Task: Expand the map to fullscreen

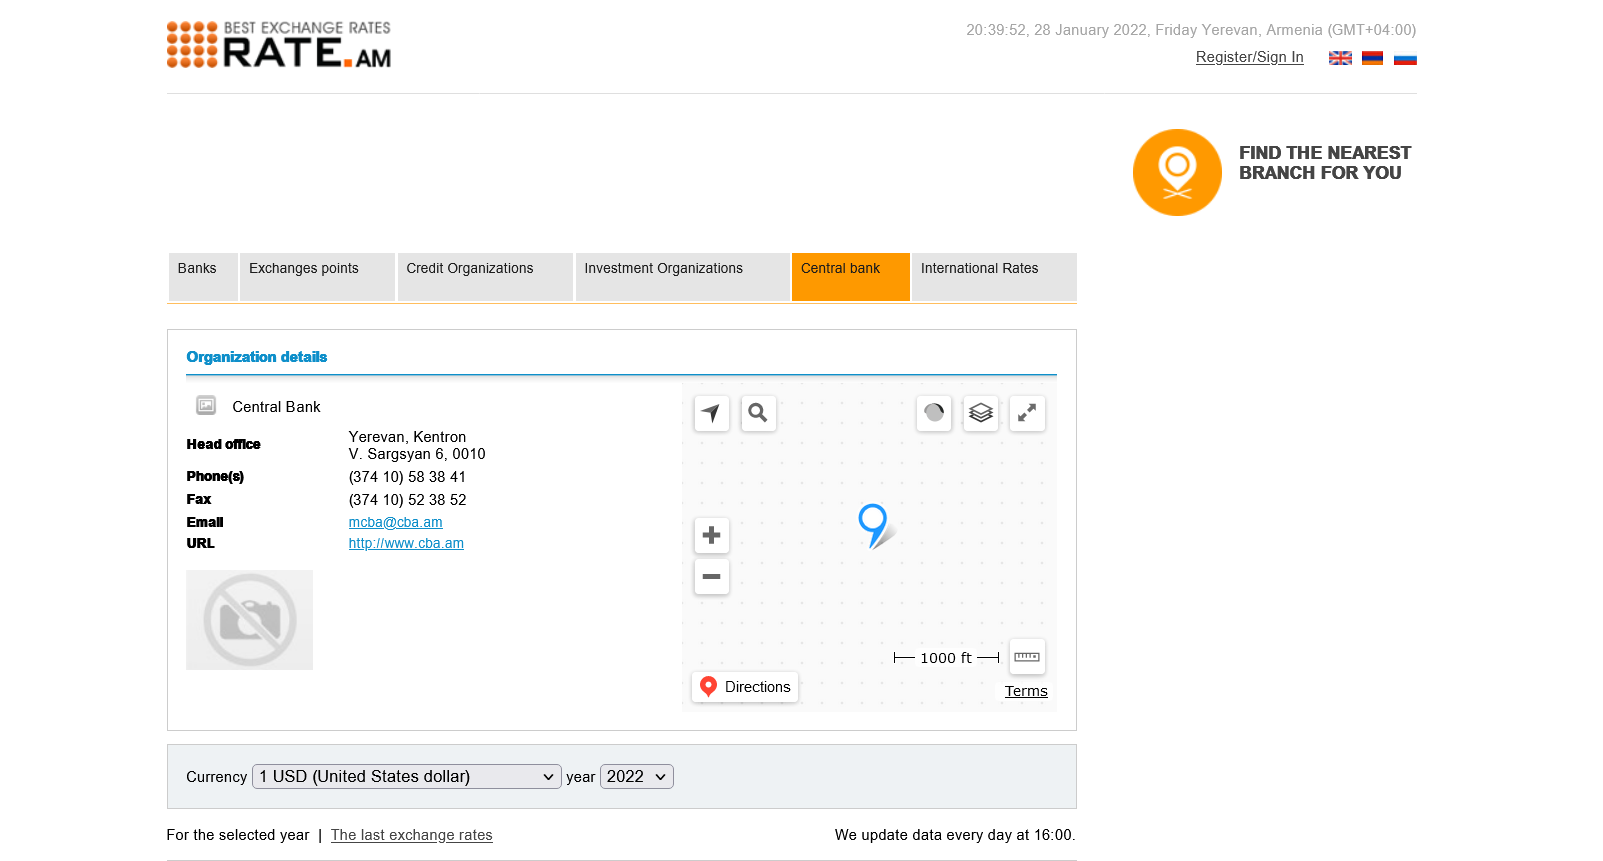Action: click(x=1027, y=413)
